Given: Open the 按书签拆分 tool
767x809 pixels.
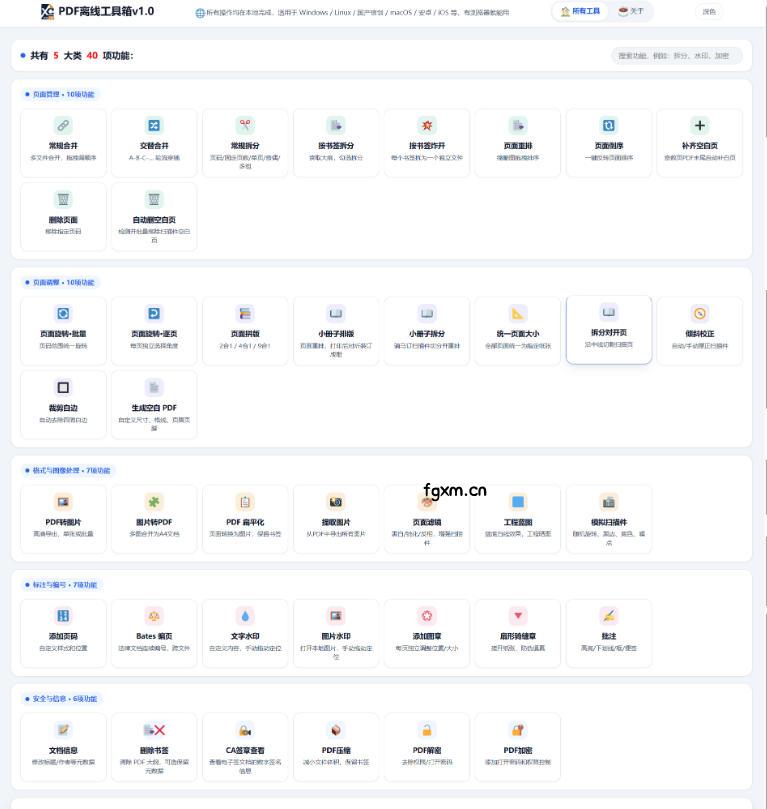Looking at the screenshot, I should tap(336, 143).
